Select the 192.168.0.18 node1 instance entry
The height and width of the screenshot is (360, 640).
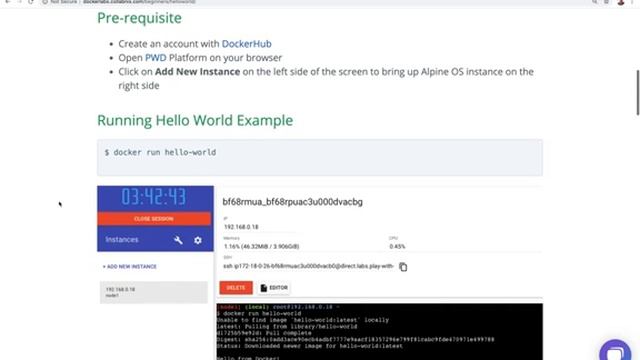coord(153,292)
